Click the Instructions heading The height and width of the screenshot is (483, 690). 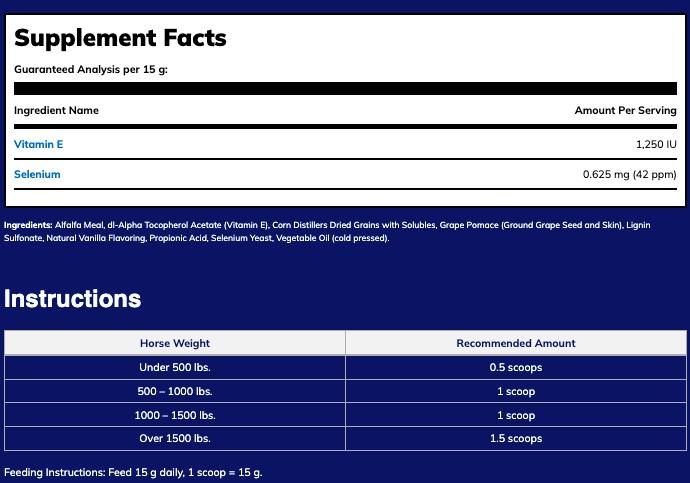(x=72, y=298)
